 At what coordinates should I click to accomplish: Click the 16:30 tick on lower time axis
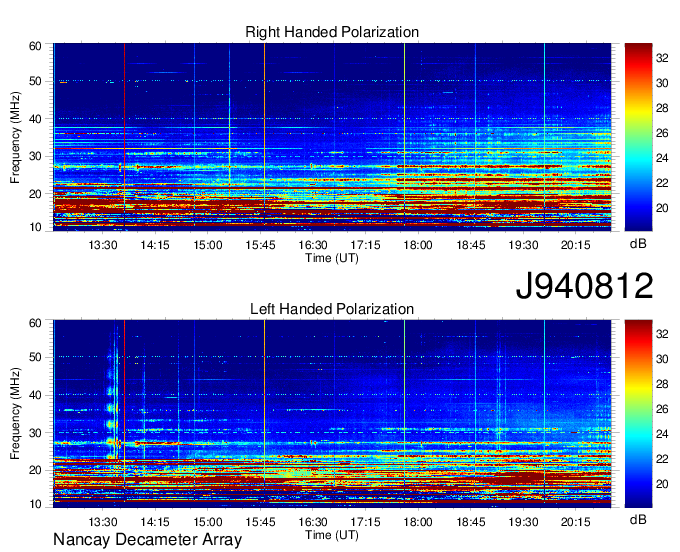[313, 522]
